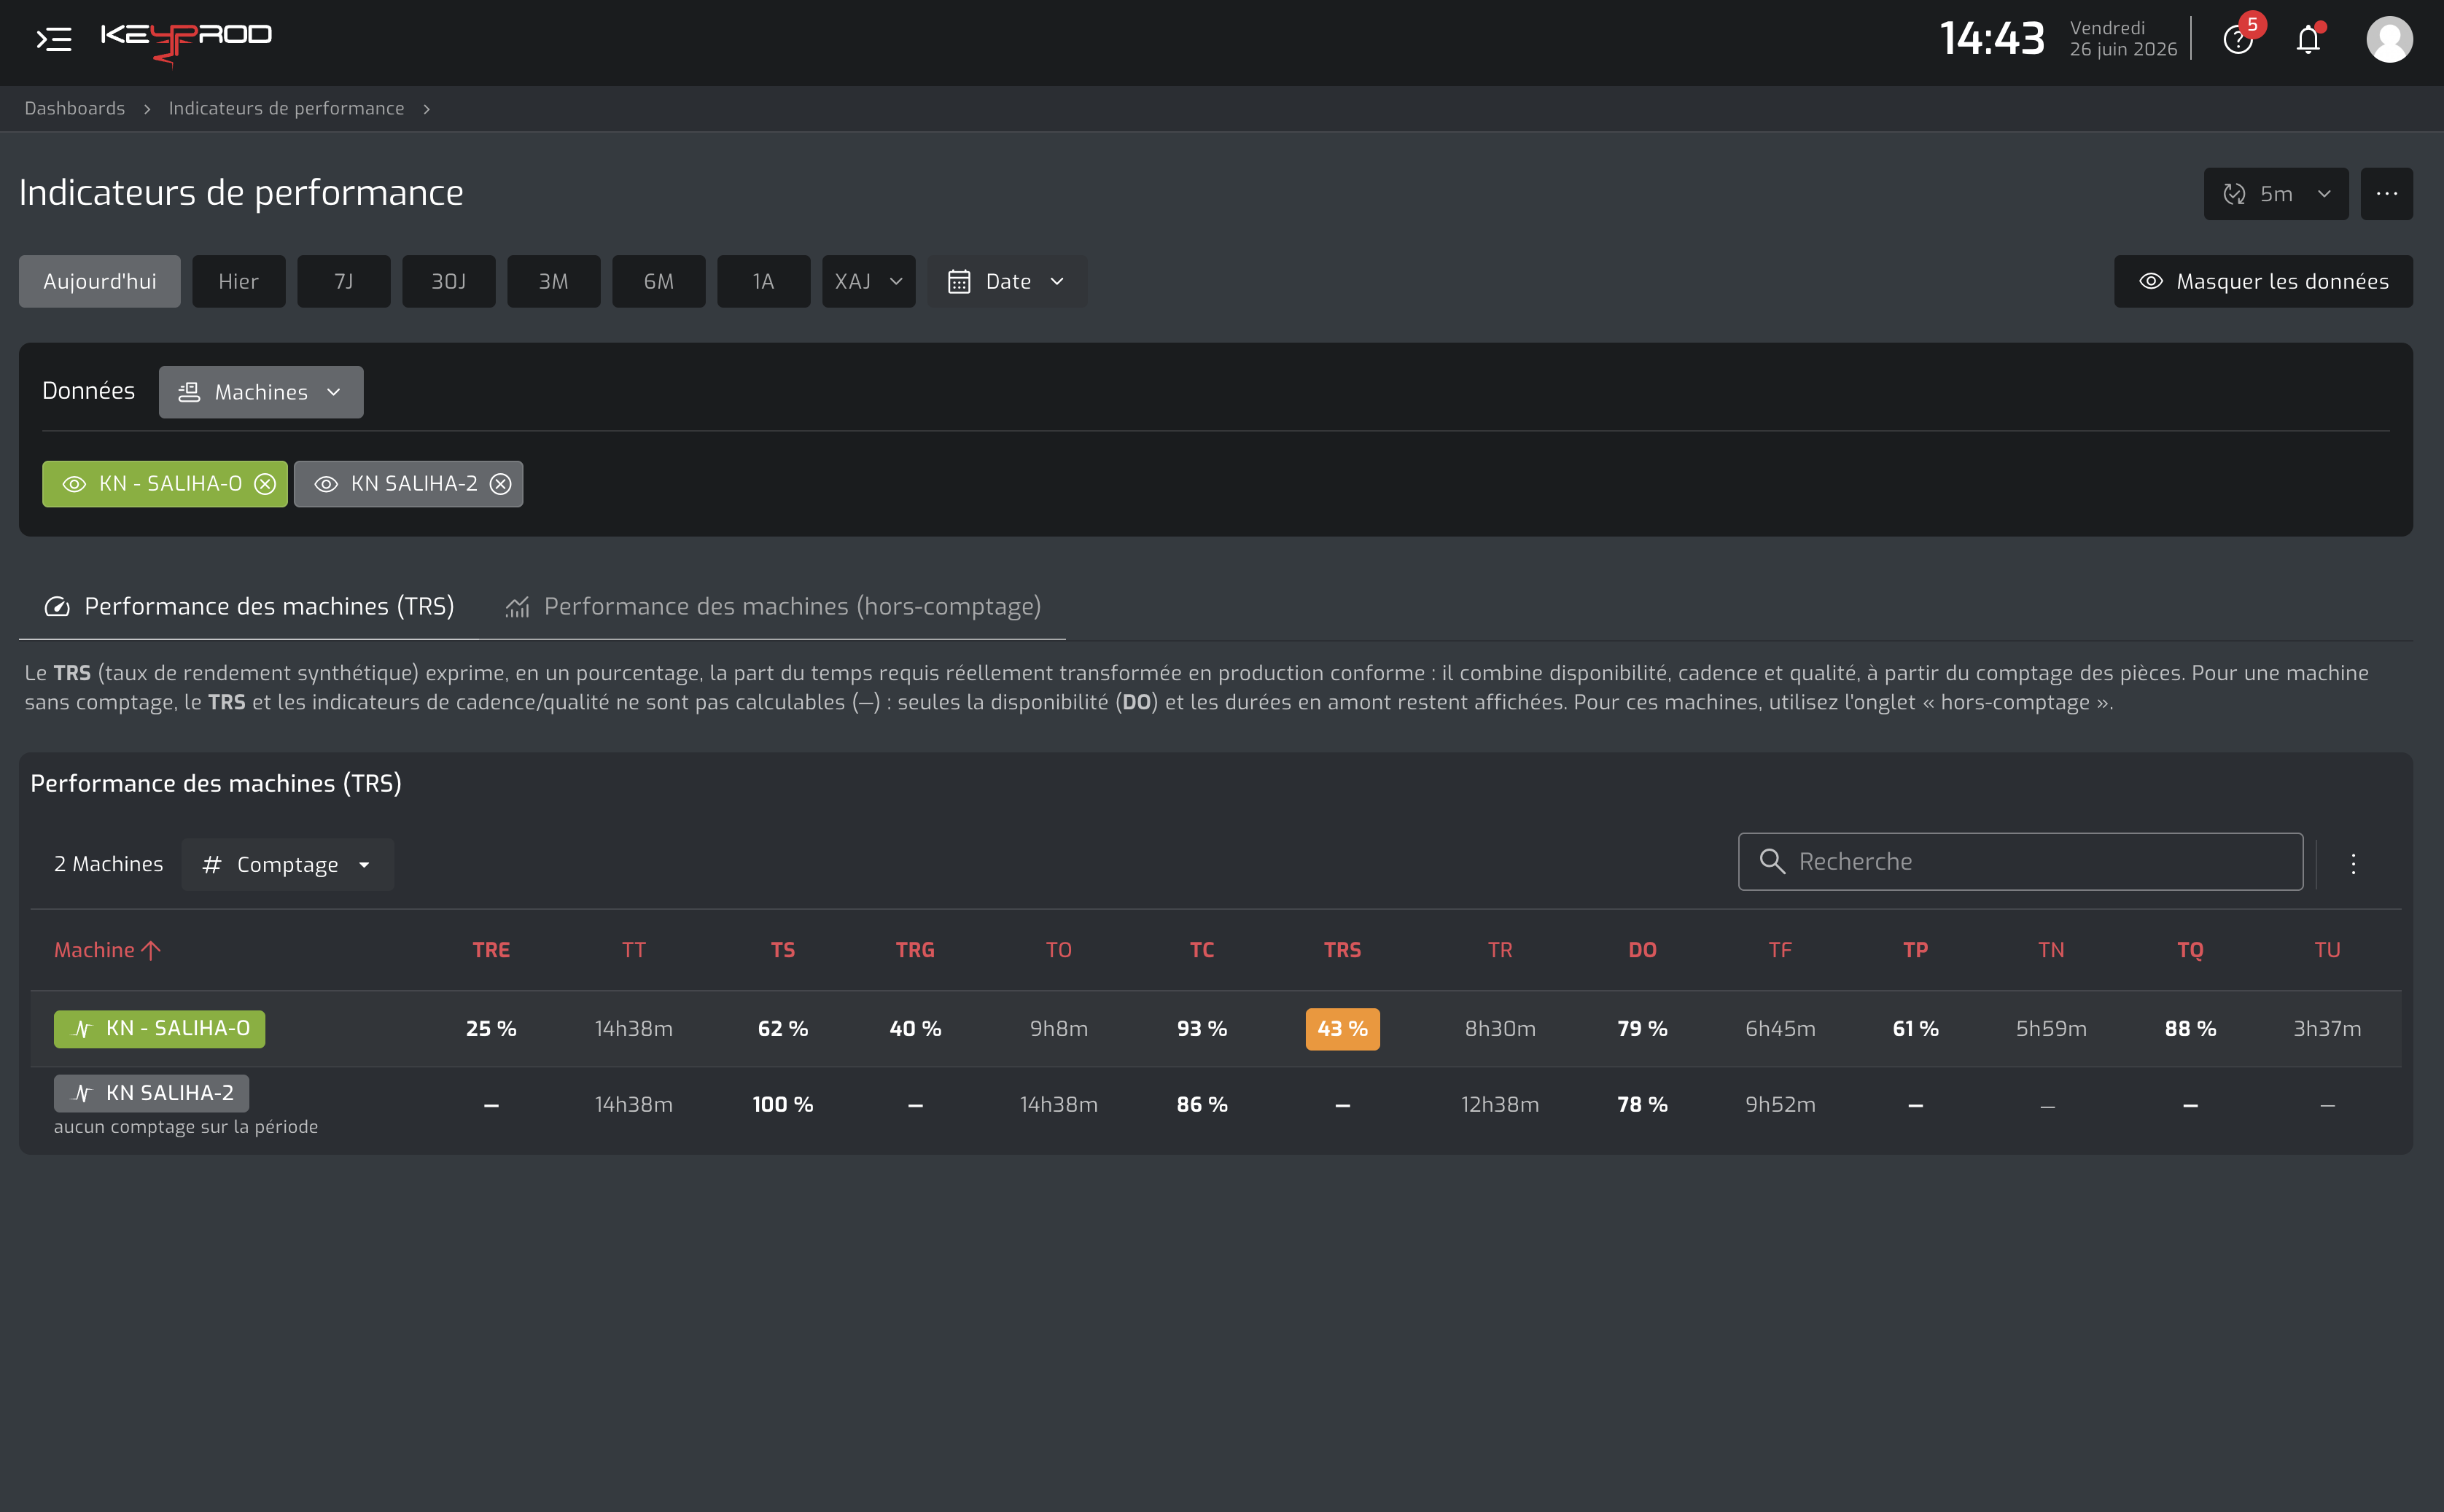Select the 7J period button
This screenshot has width=2444, height=1512.
[x=343, y=282]
